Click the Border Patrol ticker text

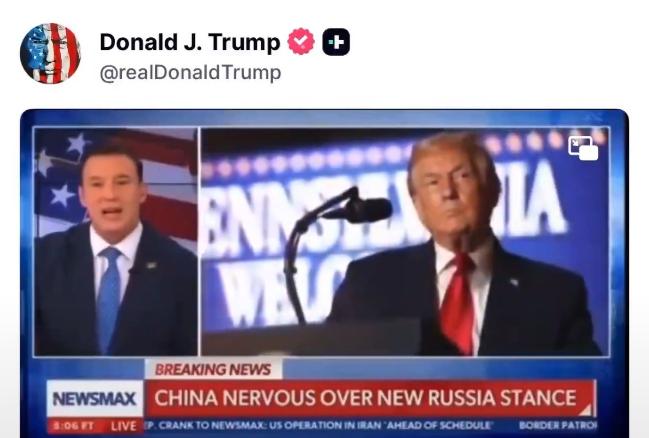pos(558,425)
